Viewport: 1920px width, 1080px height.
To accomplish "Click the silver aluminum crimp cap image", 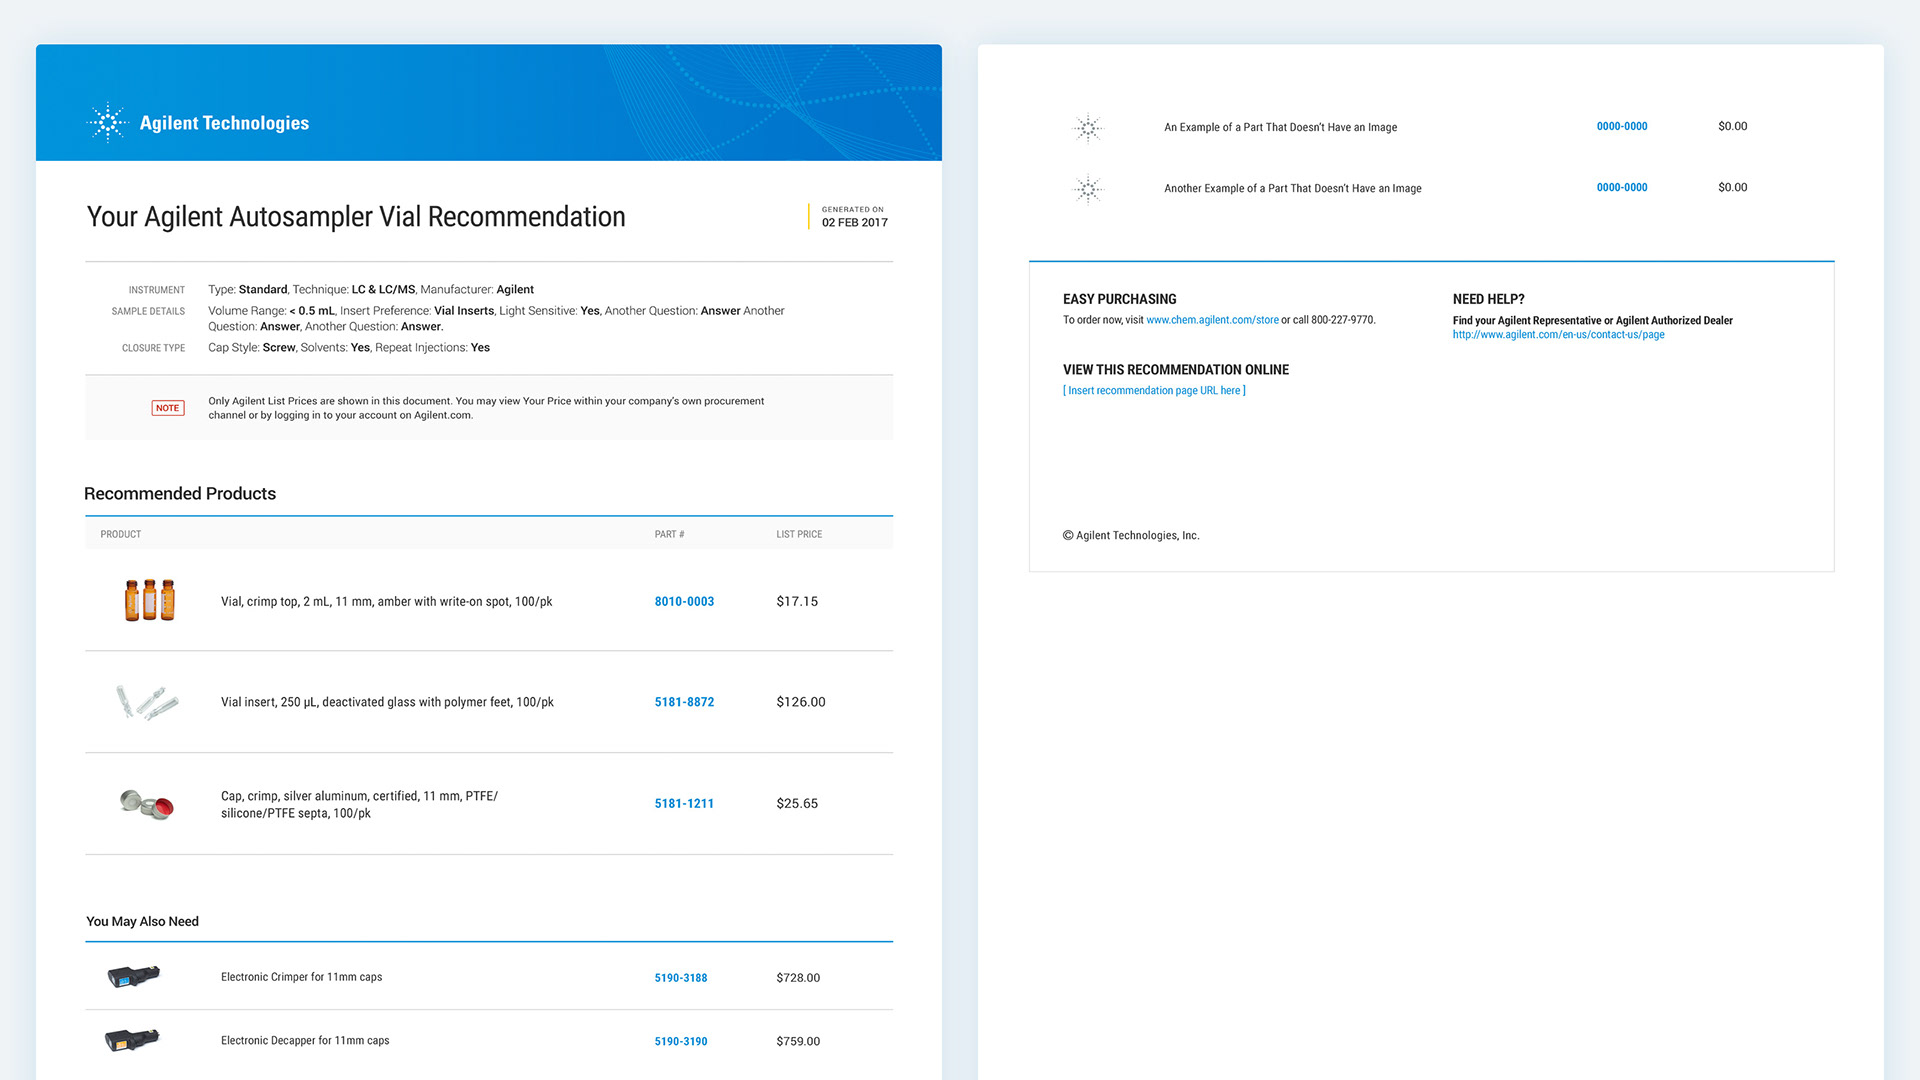I will click(x=147, y=804).
